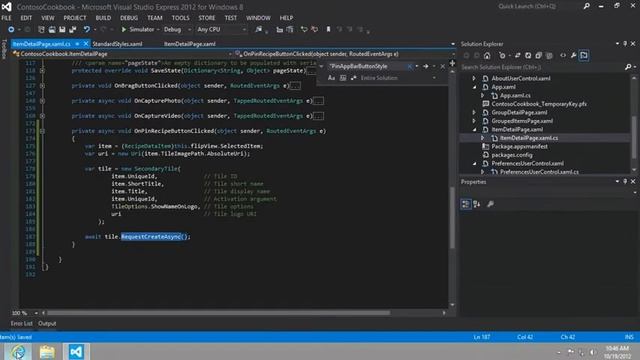Image resolution: width=640 pixels, height=360 pixels.
Task: Toggle Use Regular Expressions in find box
Action: point(353,78)
